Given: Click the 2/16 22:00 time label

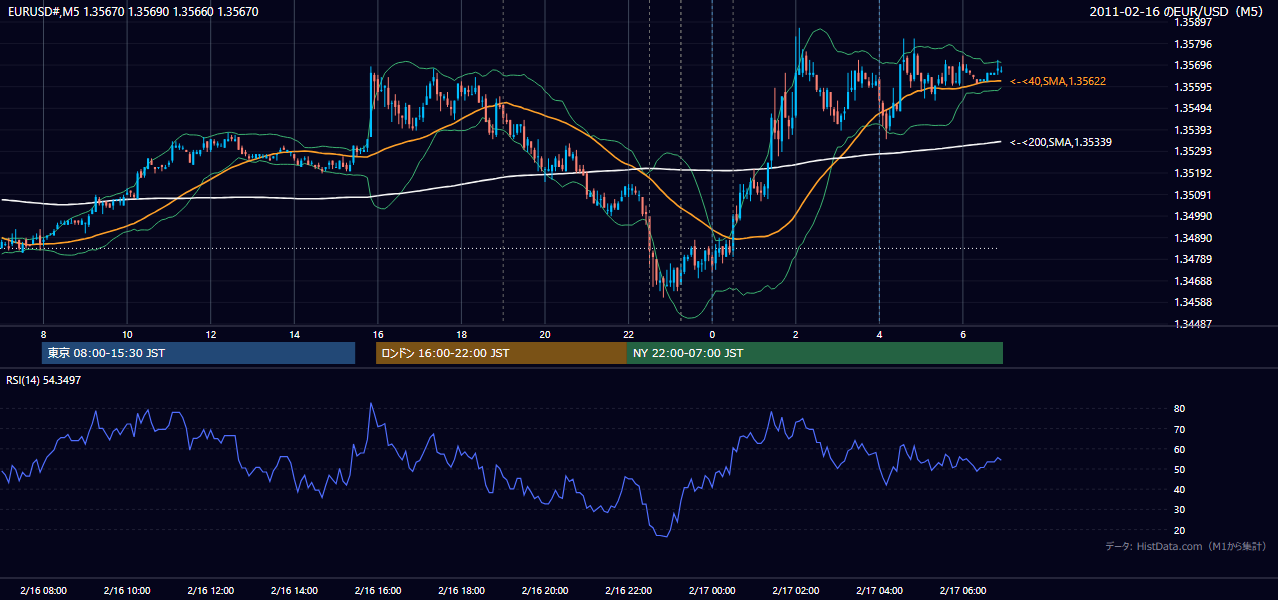Looking at the screenshot, I should 628,590.
